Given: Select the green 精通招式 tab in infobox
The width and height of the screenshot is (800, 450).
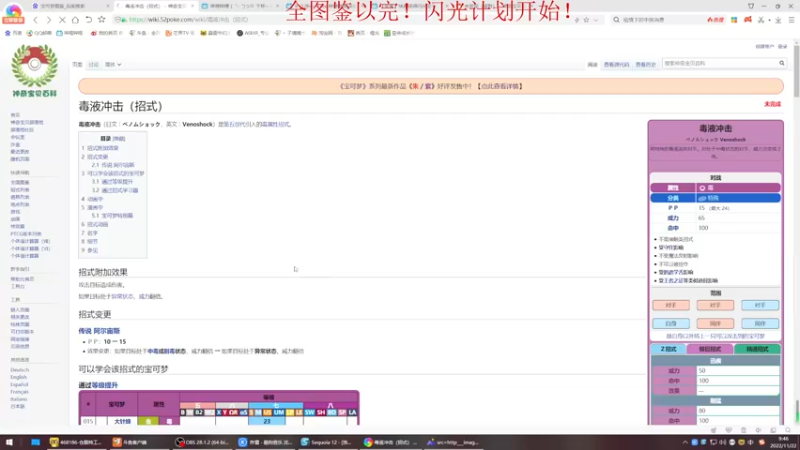Looking at the screenshot, I should point(757,349).
